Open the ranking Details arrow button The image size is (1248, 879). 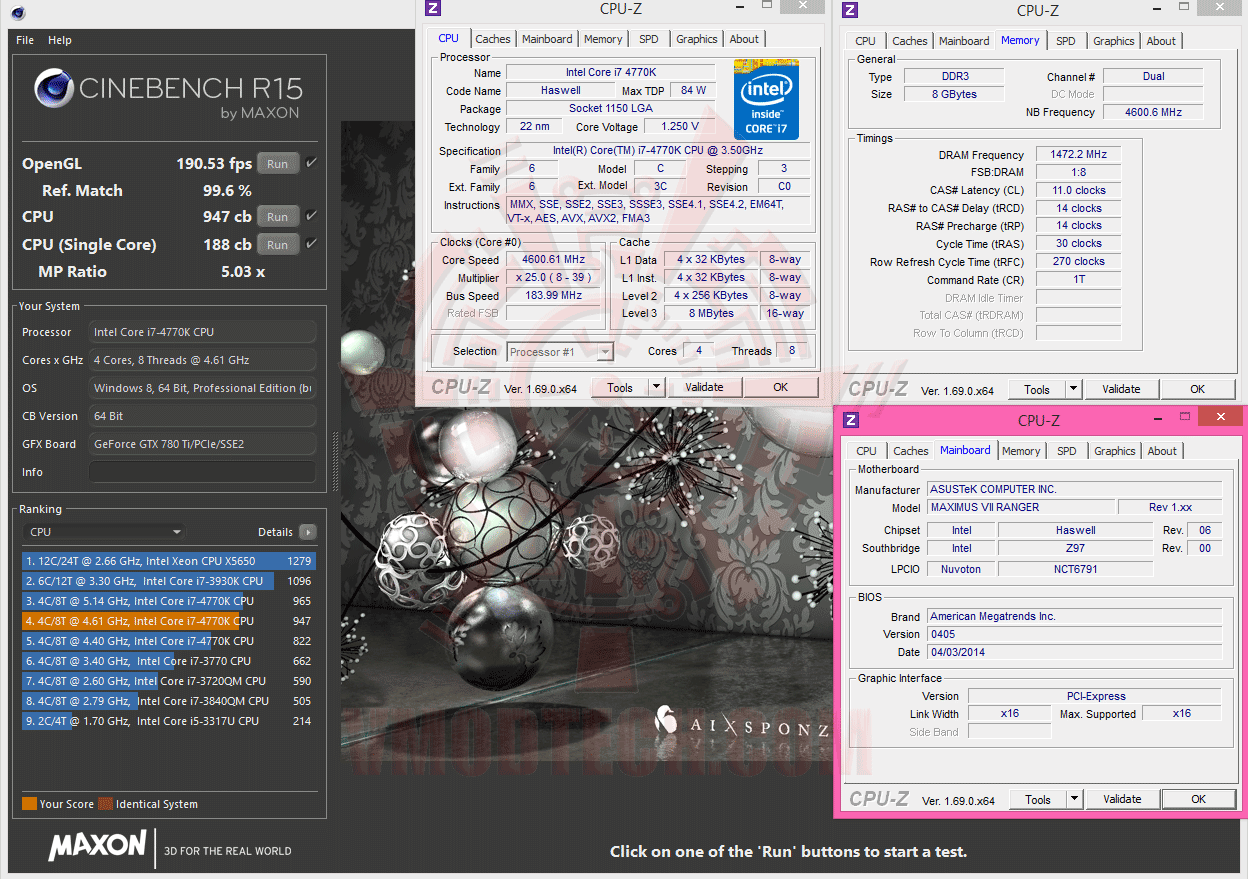[308, 532]
